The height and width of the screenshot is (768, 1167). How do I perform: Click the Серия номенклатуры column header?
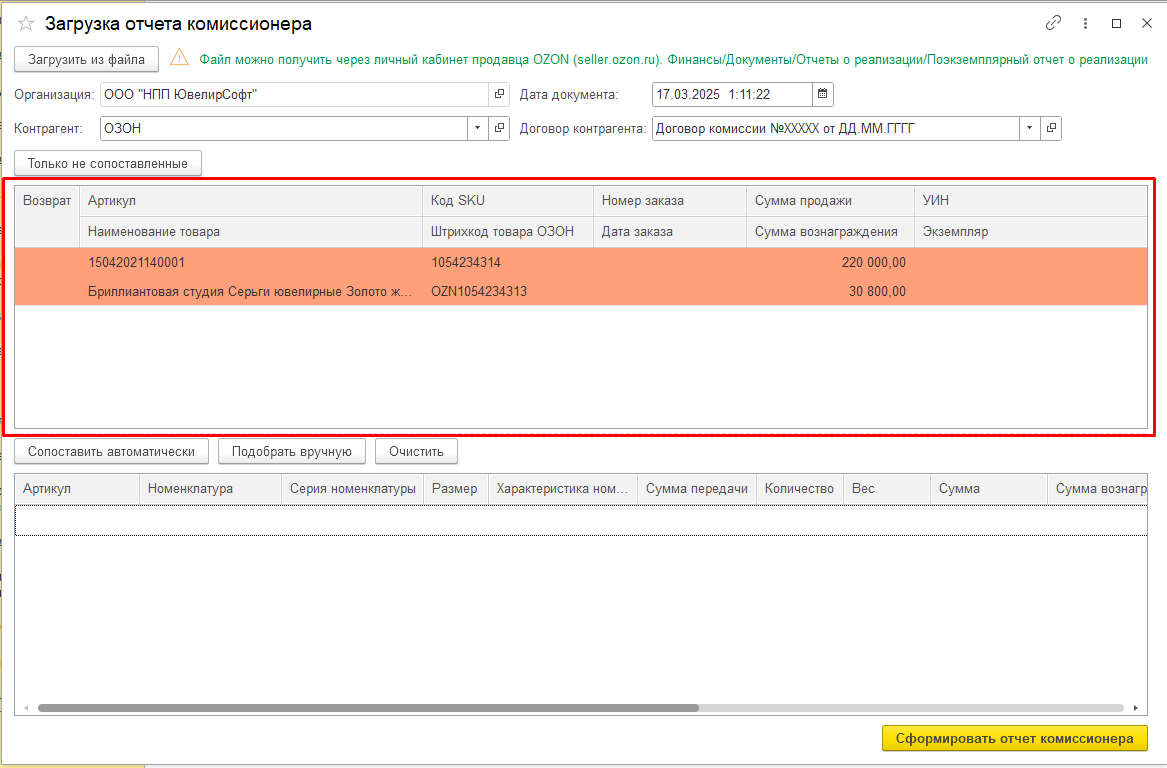point(353,489)
